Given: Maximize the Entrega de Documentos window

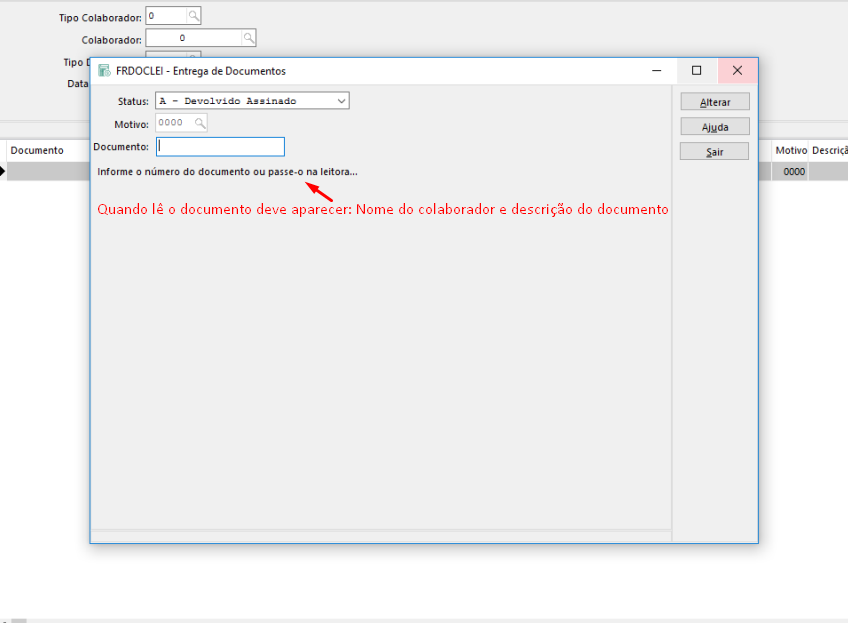Looking at the screenshot, I should [x=697, y=71].
